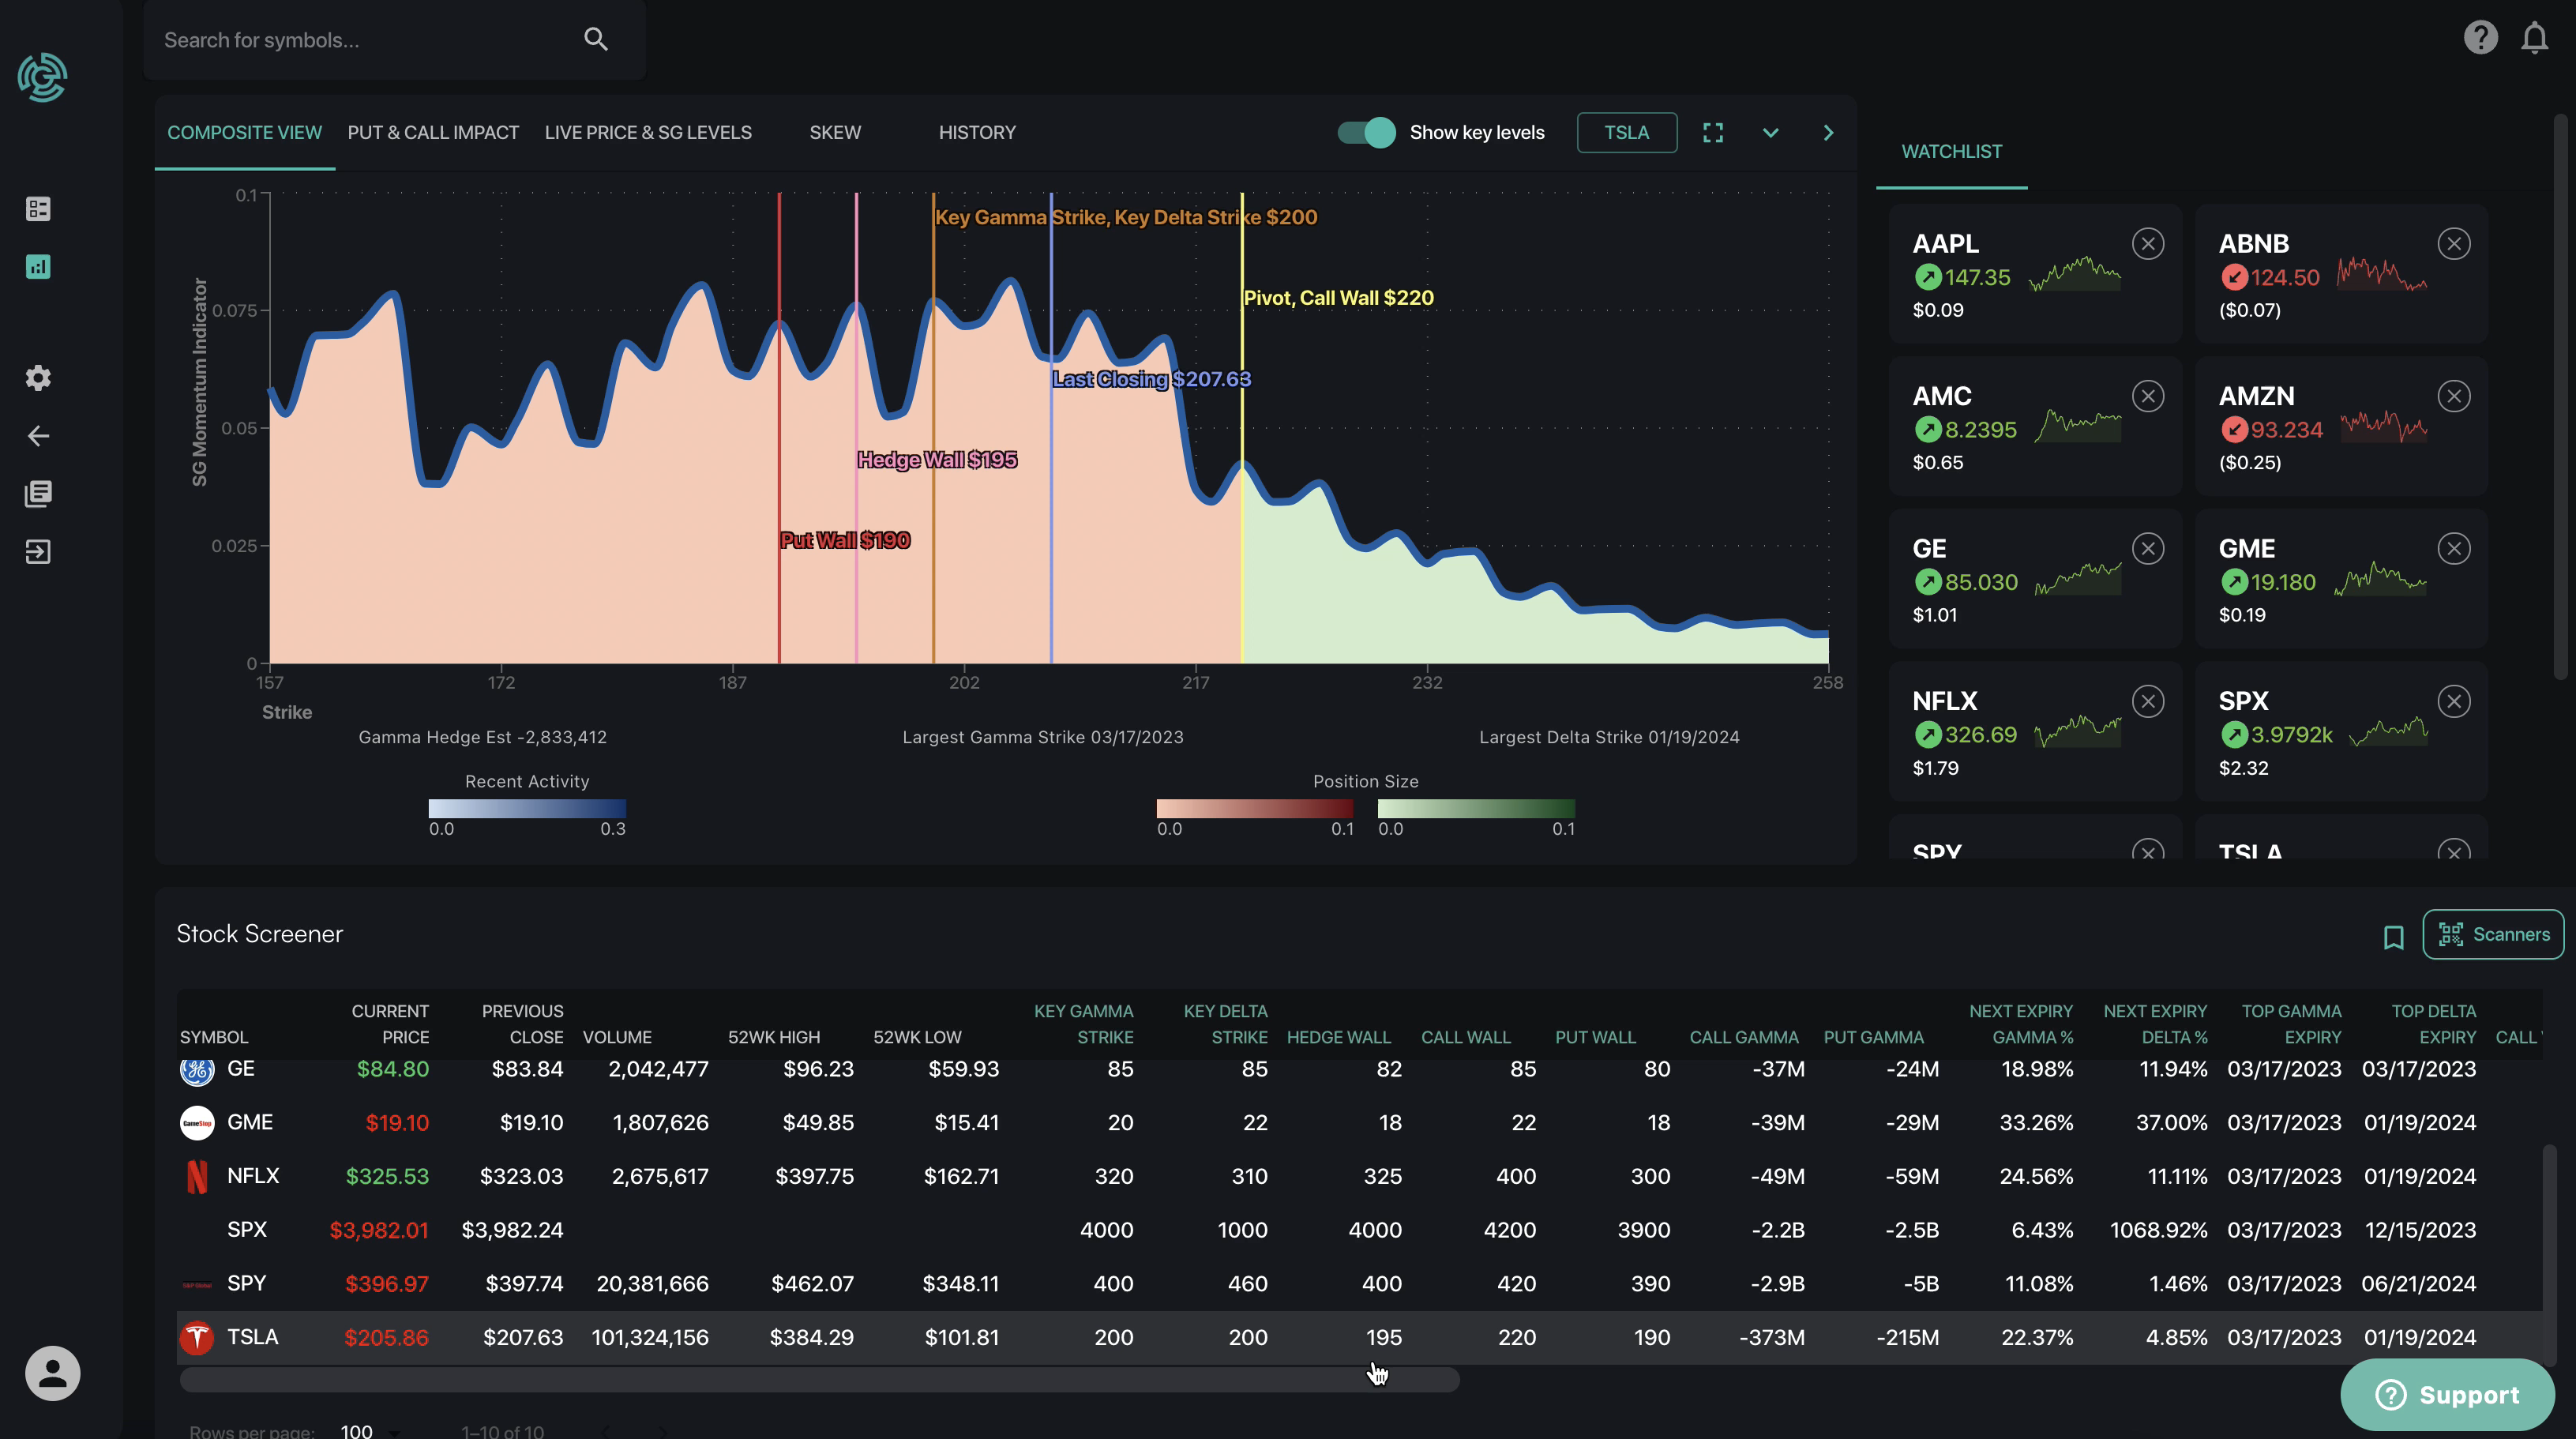
Task: Toggle Show key levels switch
Action: pyautogui.click(x=1367, y=133)
